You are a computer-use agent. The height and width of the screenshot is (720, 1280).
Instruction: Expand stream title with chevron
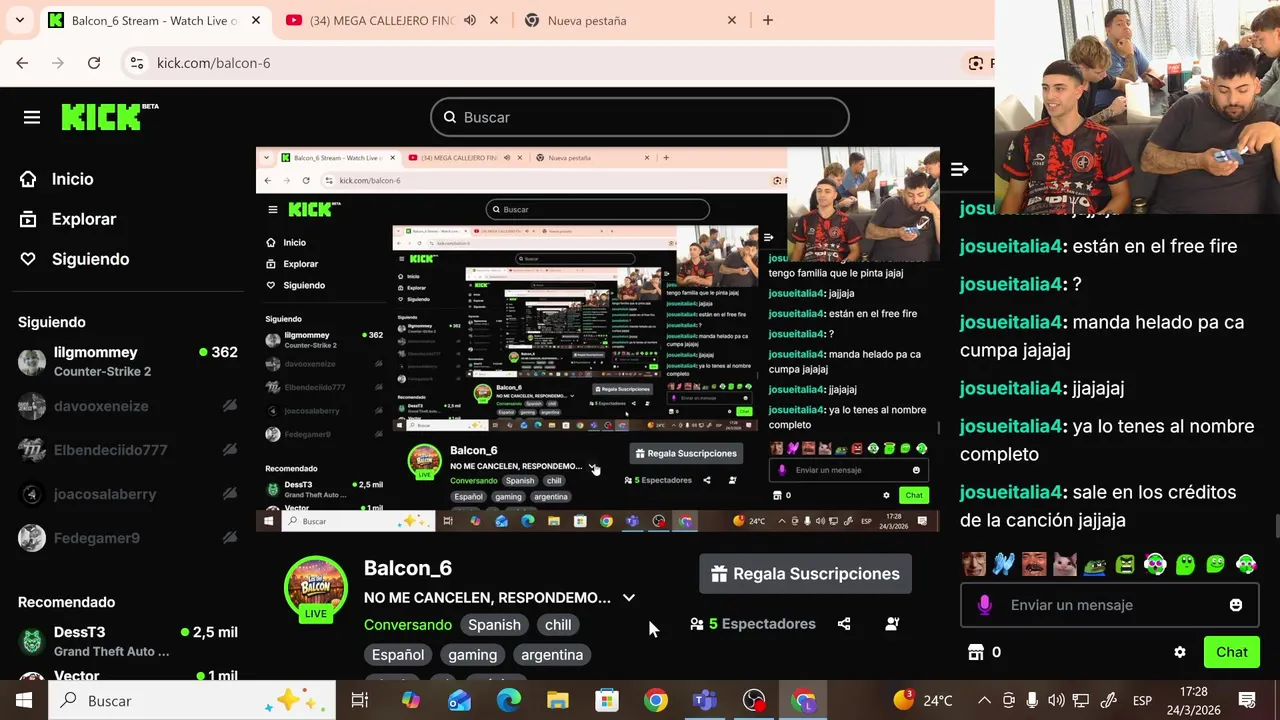click(629, 598)
